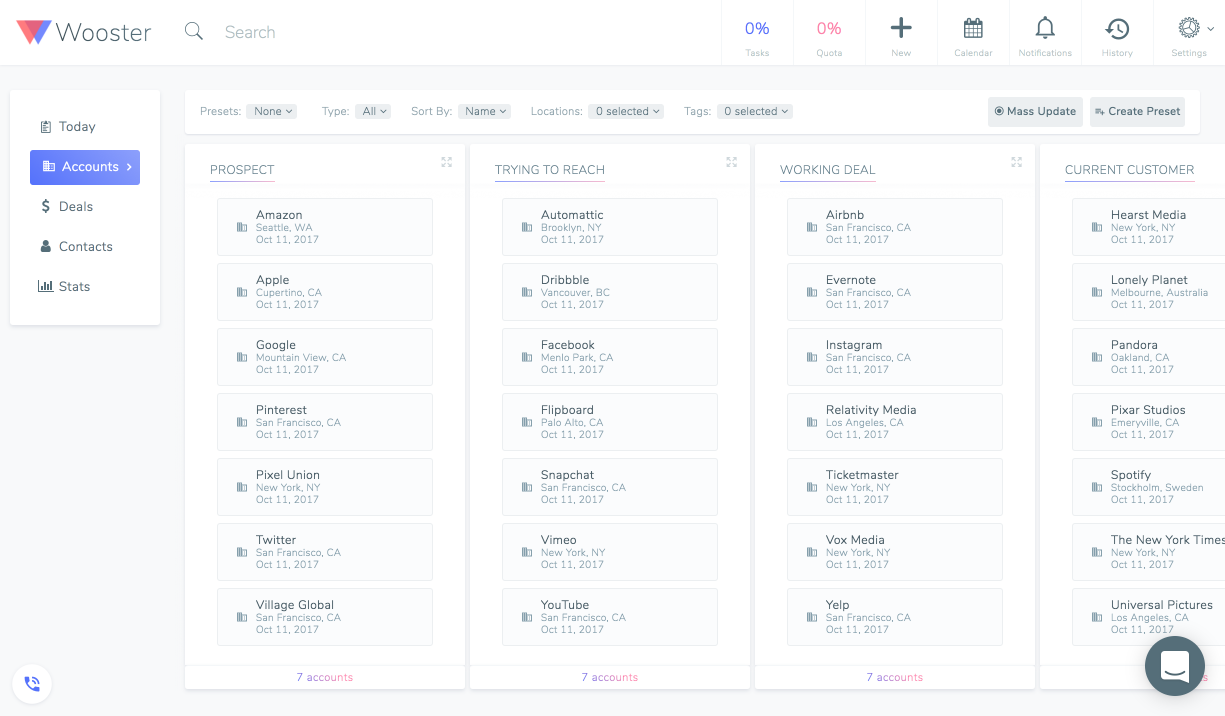Open the YouTube account card
1225x716 pixels.
610,617
